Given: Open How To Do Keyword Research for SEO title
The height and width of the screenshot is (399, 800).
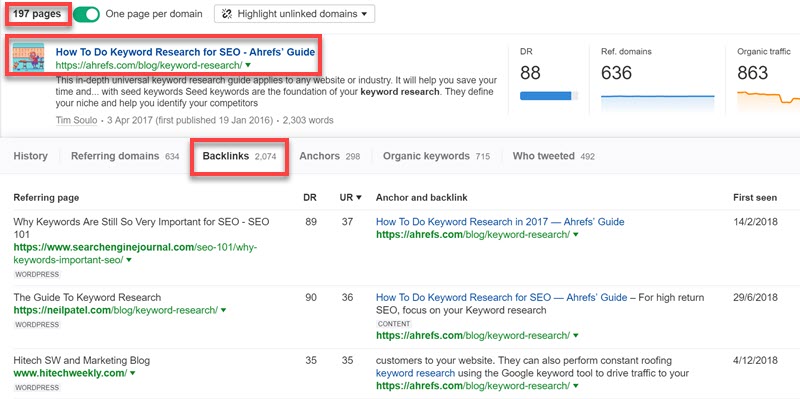Looking at the screenshot, I should click(185, 52).
